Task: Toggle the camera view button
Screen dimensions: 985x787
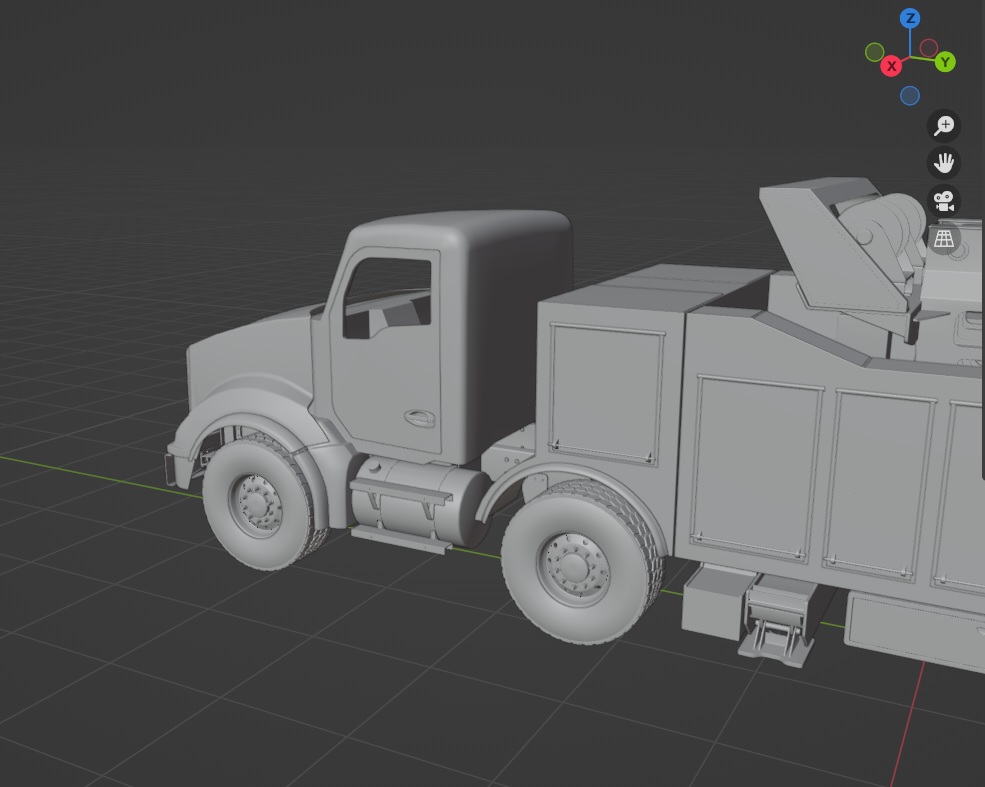Action: click(944, 201)
